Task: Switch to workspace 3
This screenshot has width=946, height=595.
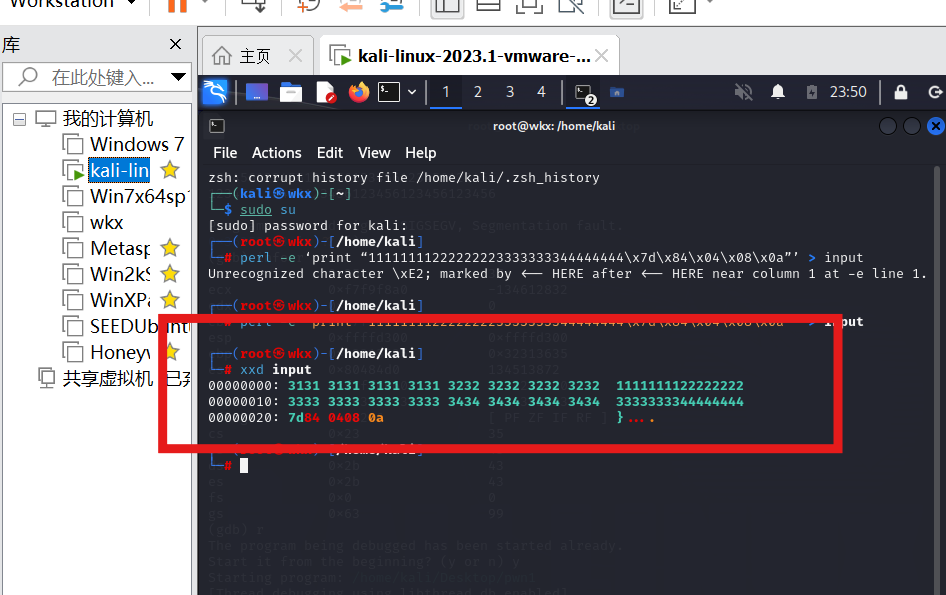Action: point(510,92)
